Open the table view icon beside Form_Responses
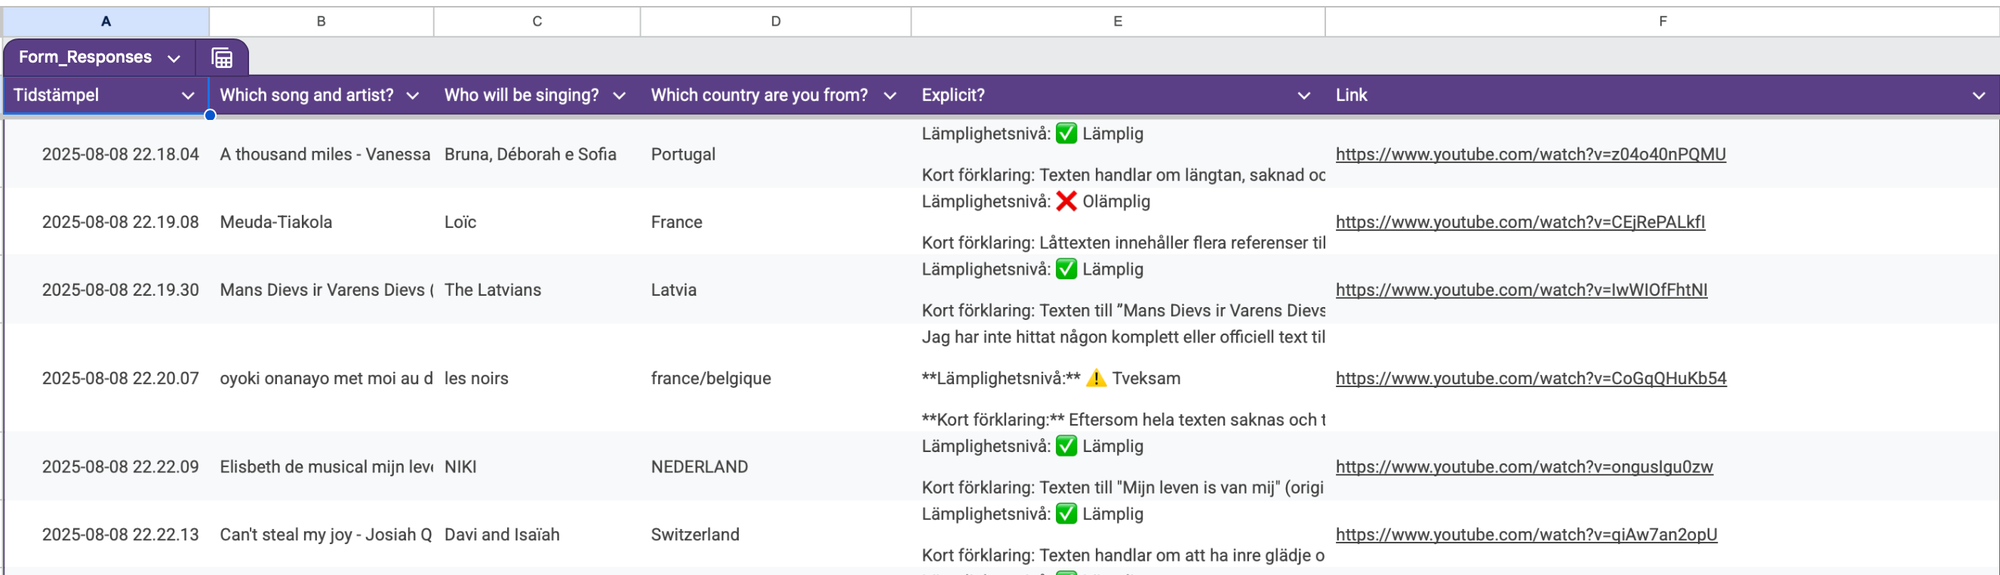 click(x=222, y=58)
